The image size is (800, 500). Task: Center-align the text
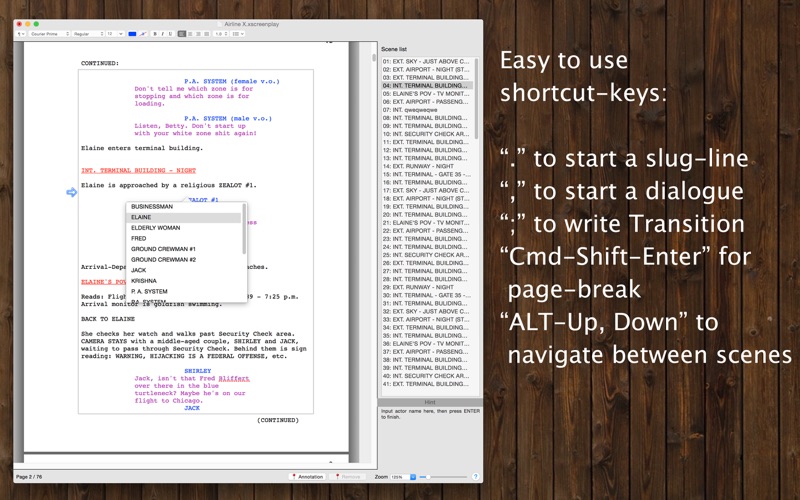190,34
